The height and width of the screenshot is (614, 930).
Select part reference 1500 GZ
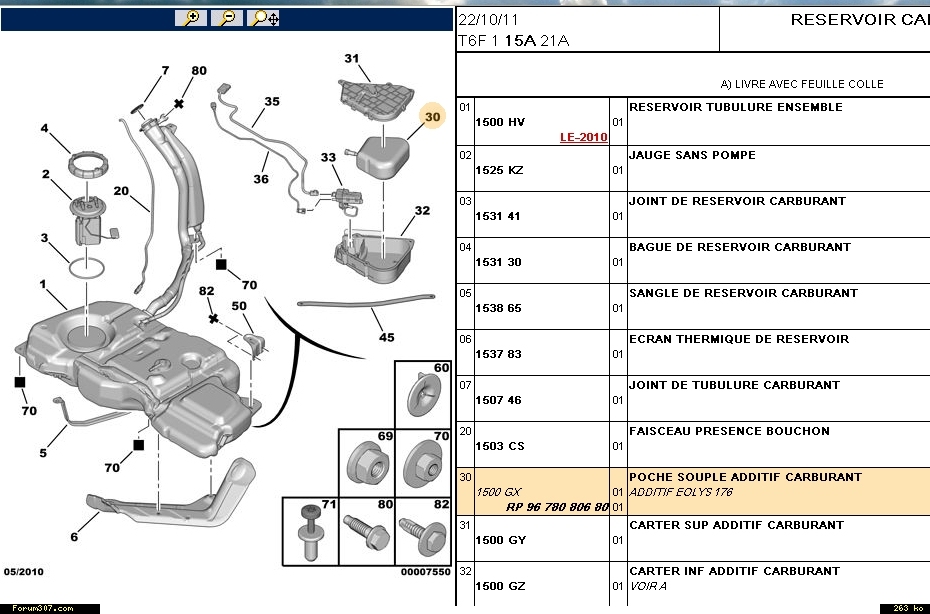point(500,586)
